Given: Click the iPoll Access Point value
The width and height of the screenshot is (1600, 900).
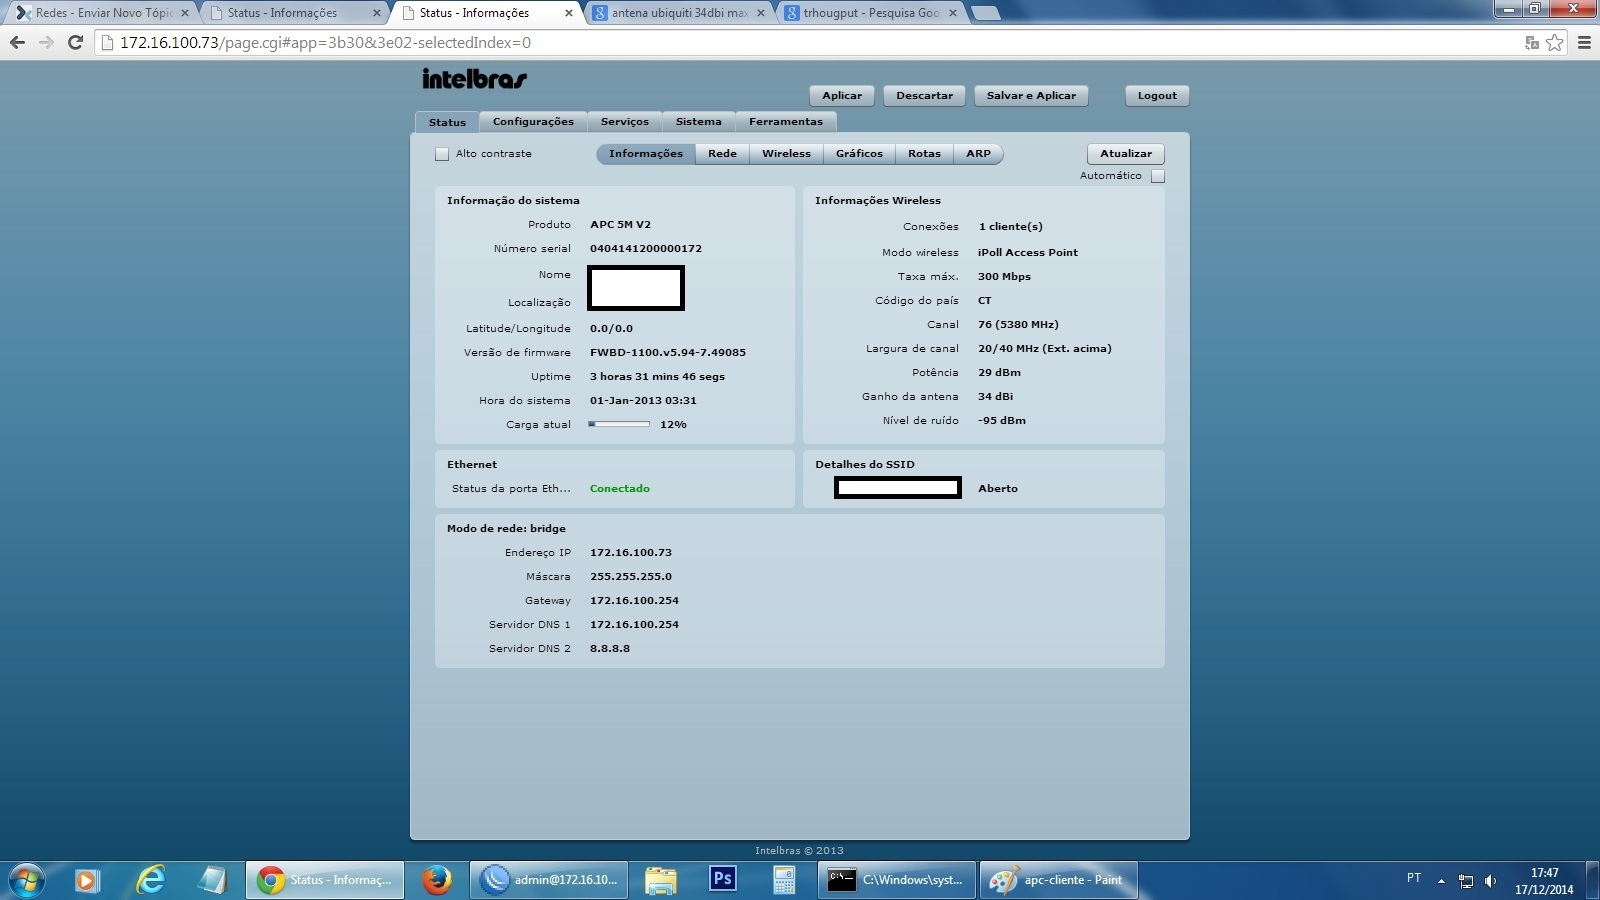Looking at the screenshot, I should [1028, 253].
